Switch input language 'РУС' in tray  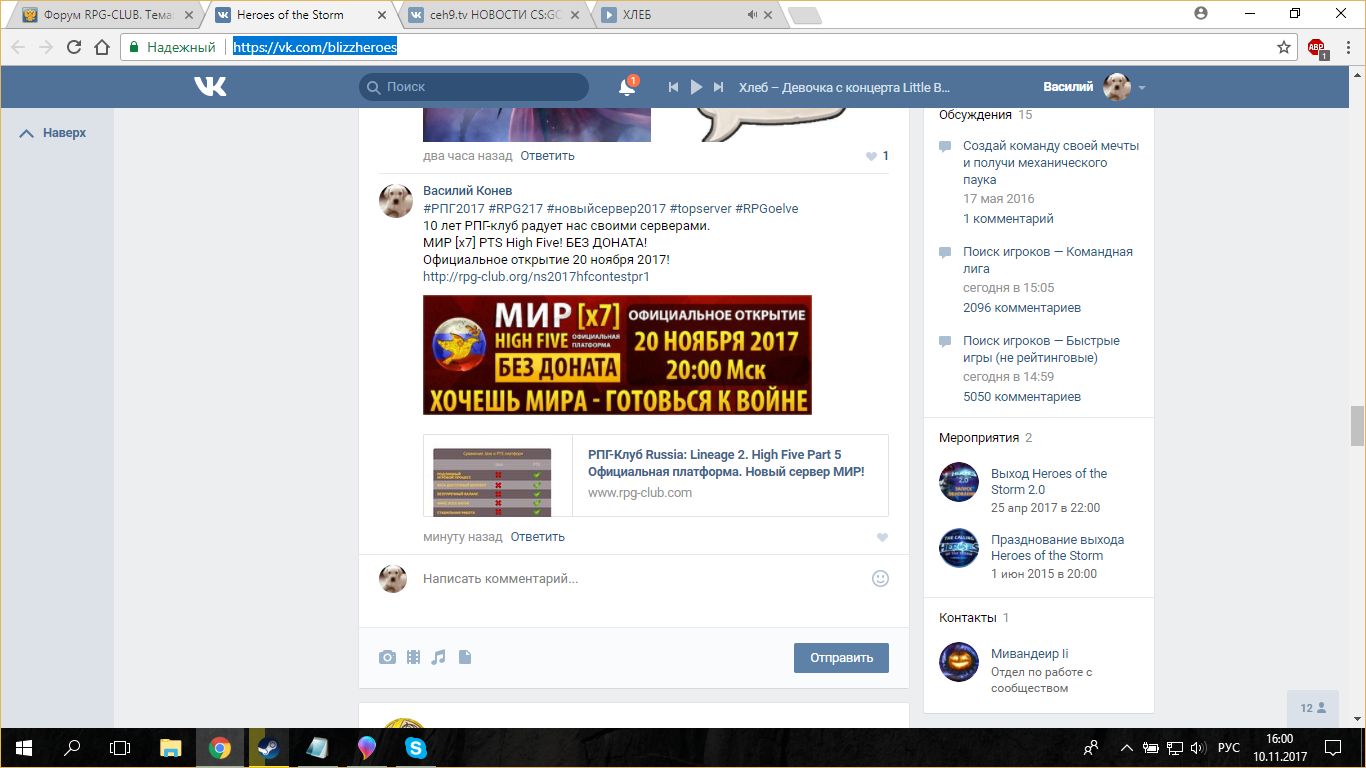(1229, 748)
